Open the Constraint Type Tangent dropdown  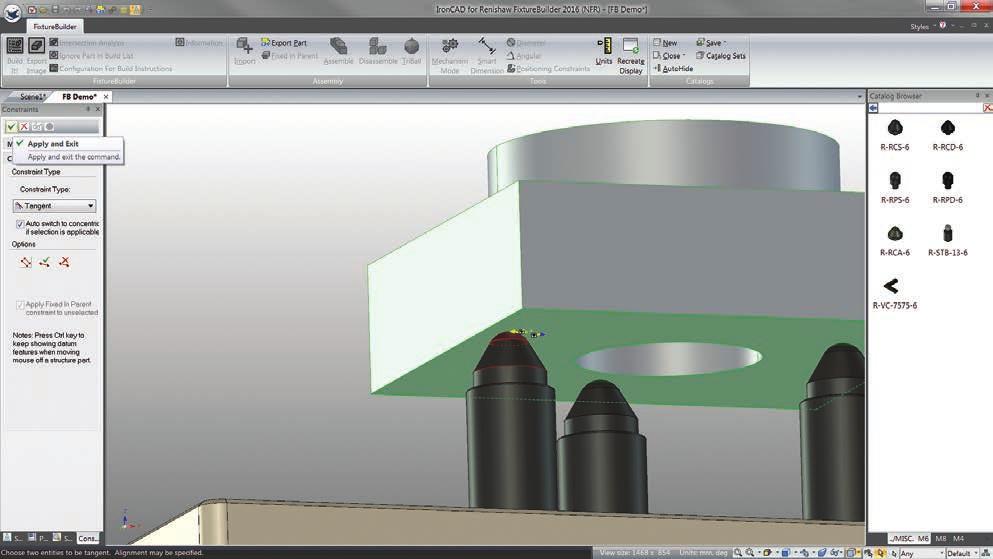click(x=54, y=206)
